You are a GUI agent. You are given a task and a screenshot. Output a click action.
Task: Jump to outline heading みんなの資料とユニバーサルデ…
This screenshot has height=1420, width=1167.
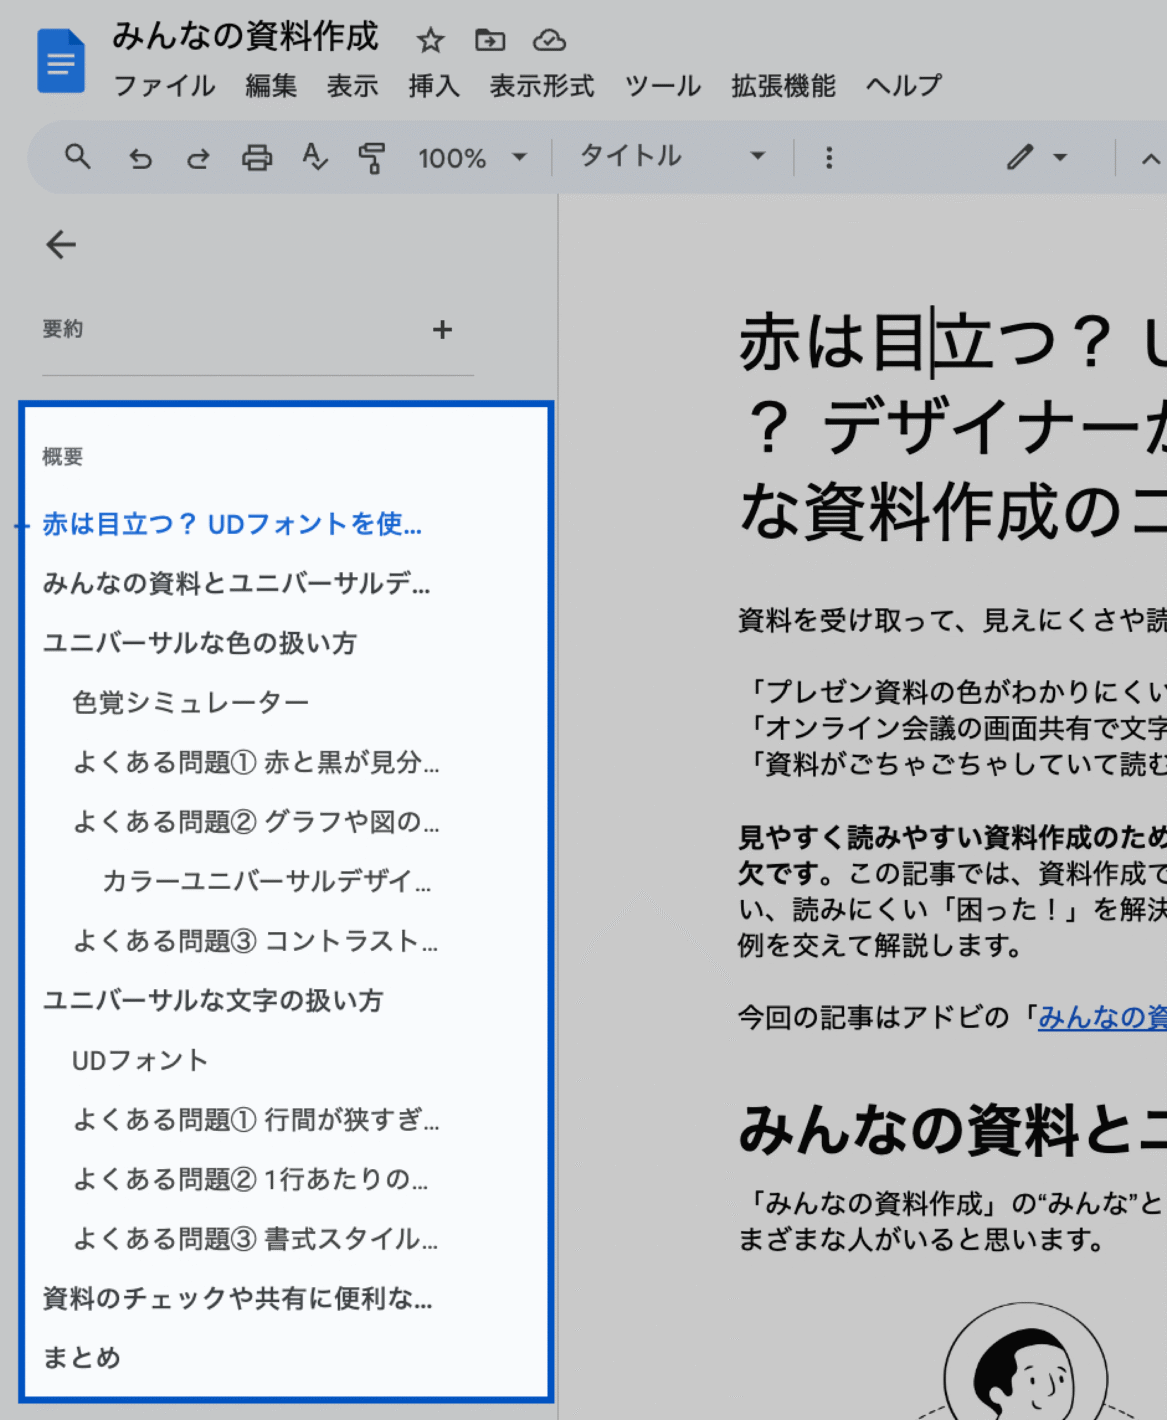click(x=236, y=583)
